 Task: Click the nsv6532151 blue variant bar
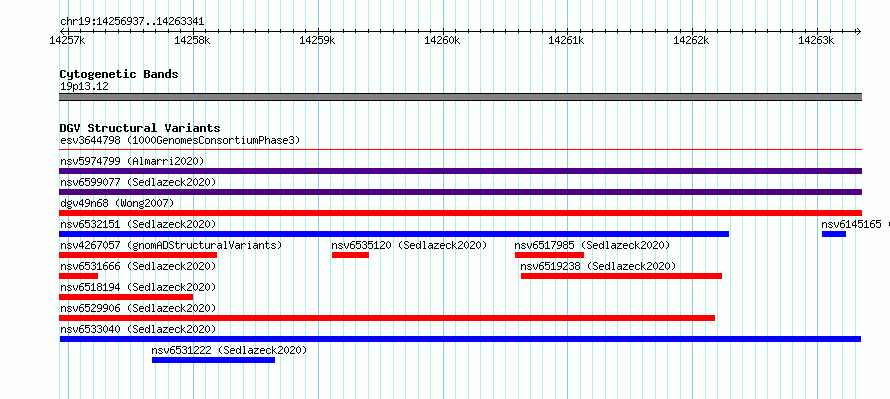(x=394, y=234)
